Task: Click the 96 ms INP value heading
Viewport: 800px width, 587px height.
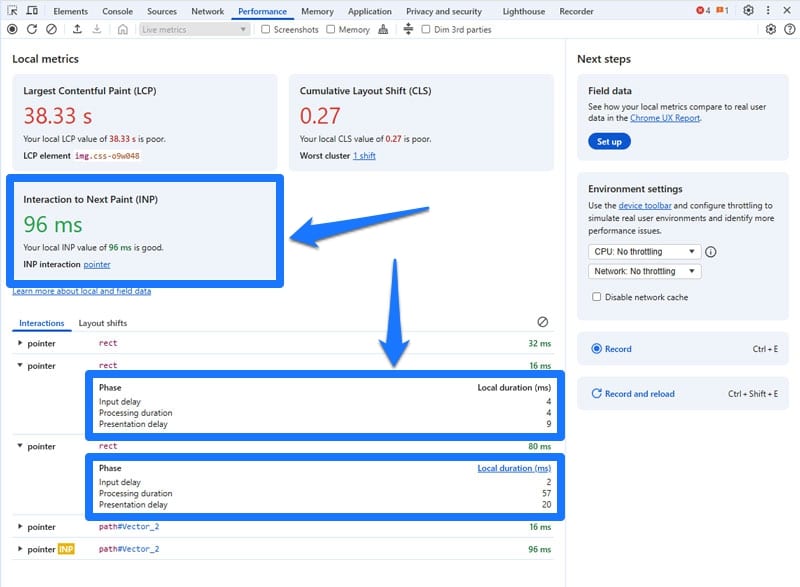Action: [x=53, y=224]
